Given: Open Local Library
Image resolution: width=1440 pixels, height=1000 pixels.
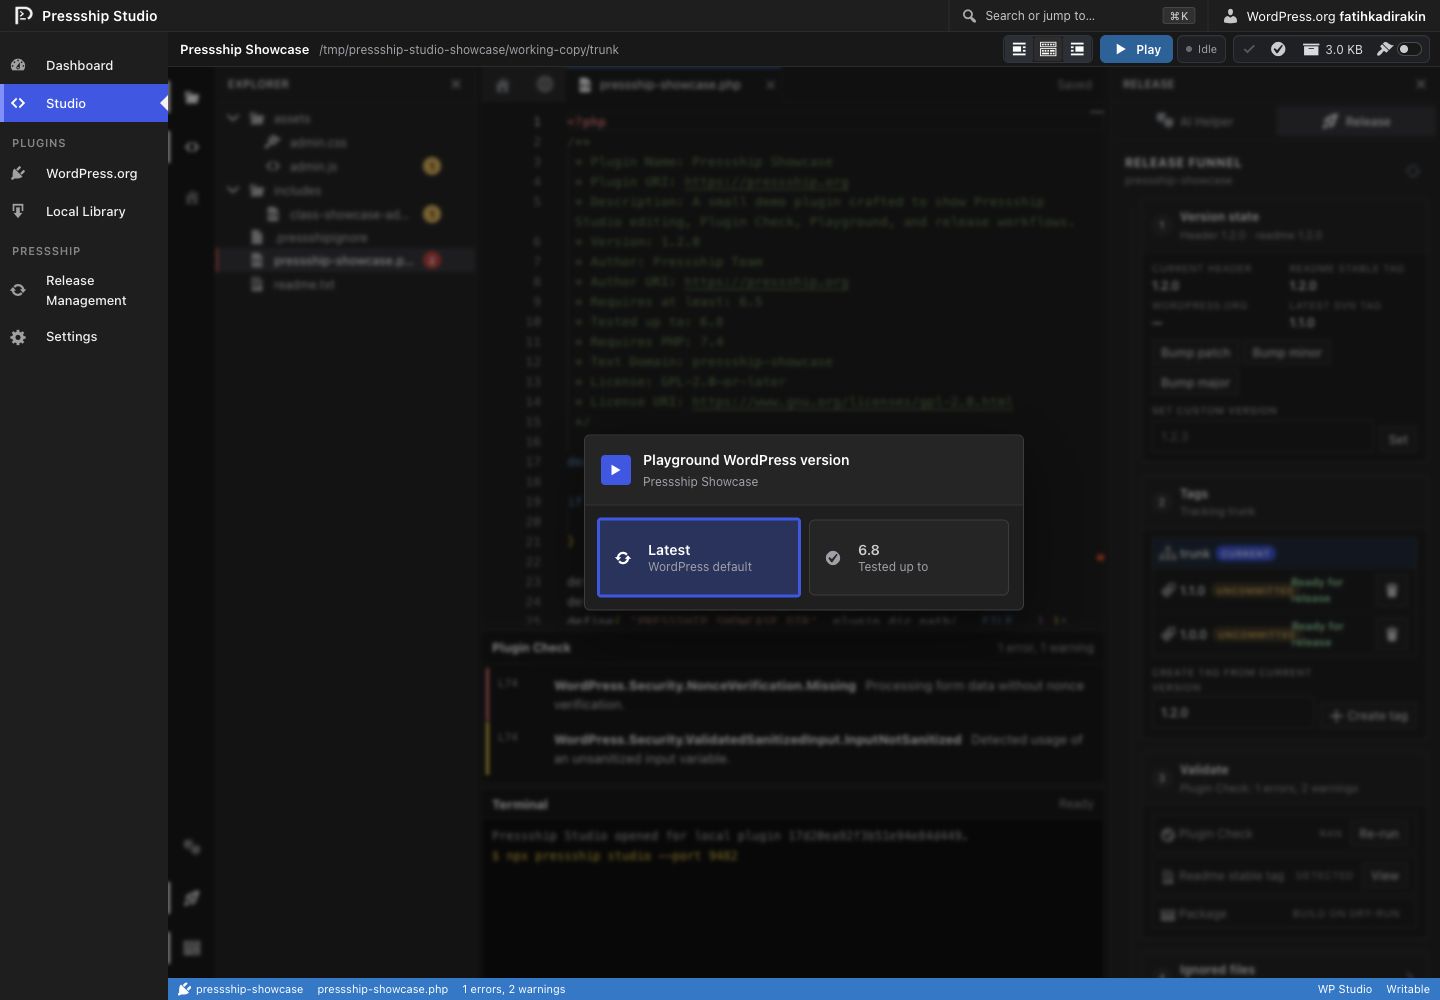Looking at the screenshot, I should pyautogui.click(x=84, y=211).
